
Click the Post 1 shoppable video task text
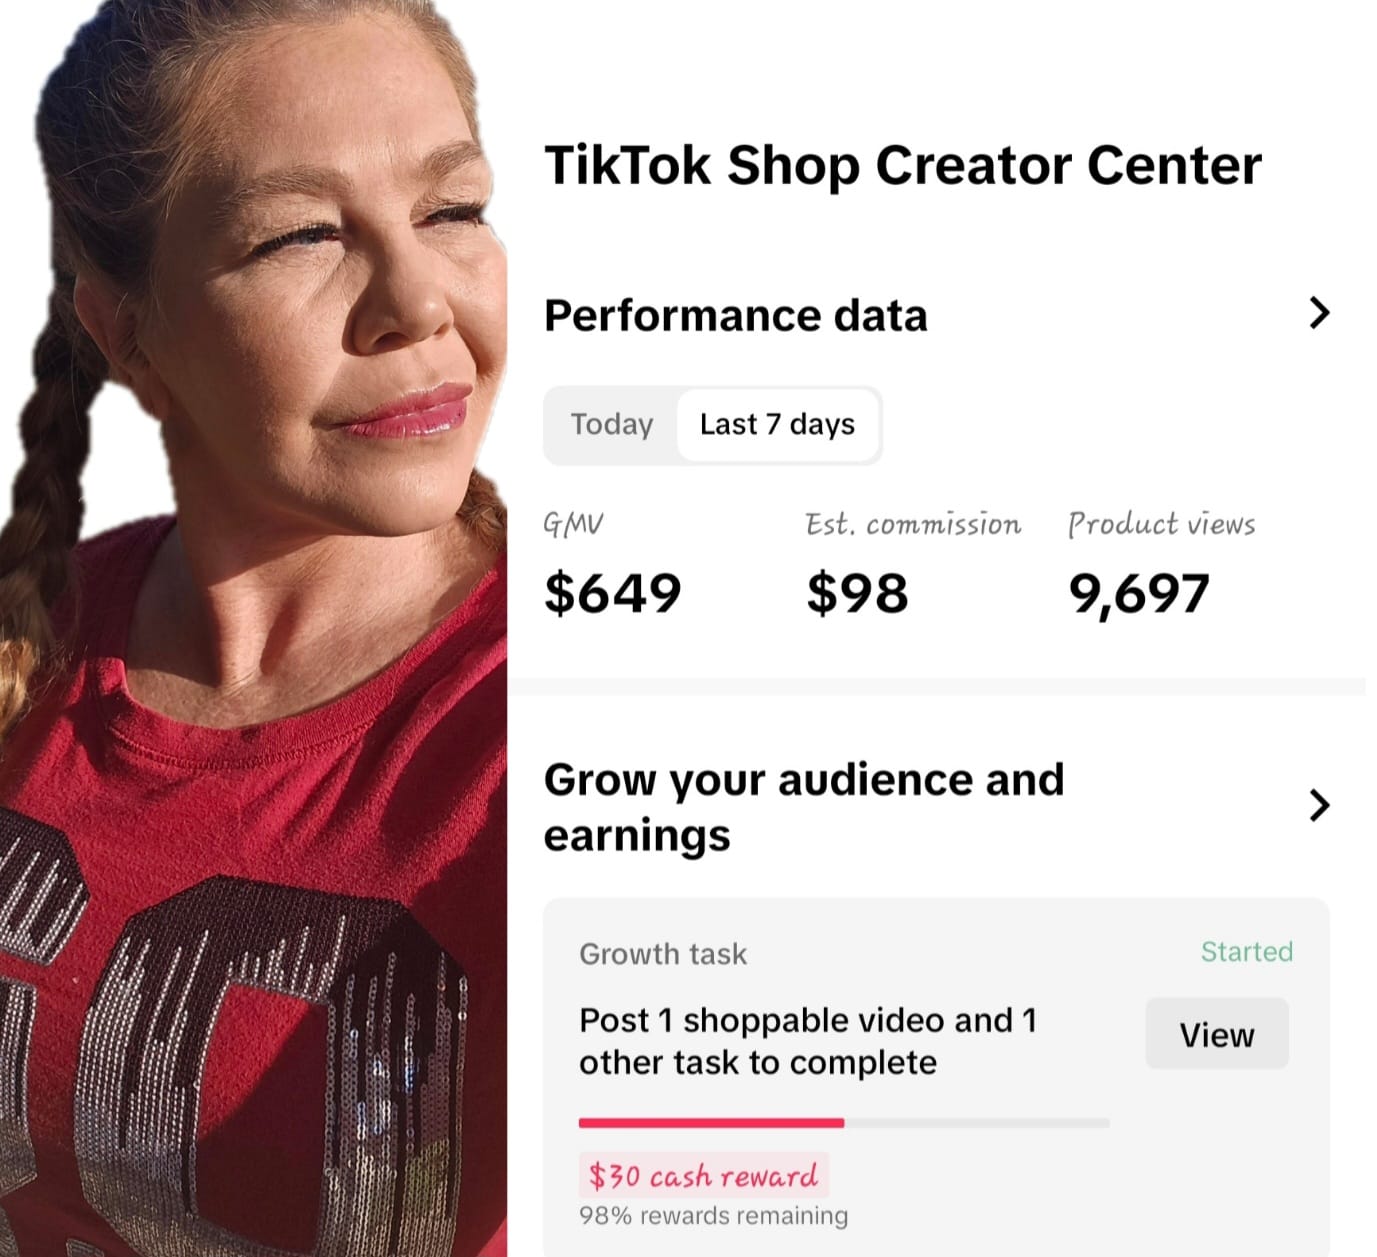click(x=808, y=1041)
